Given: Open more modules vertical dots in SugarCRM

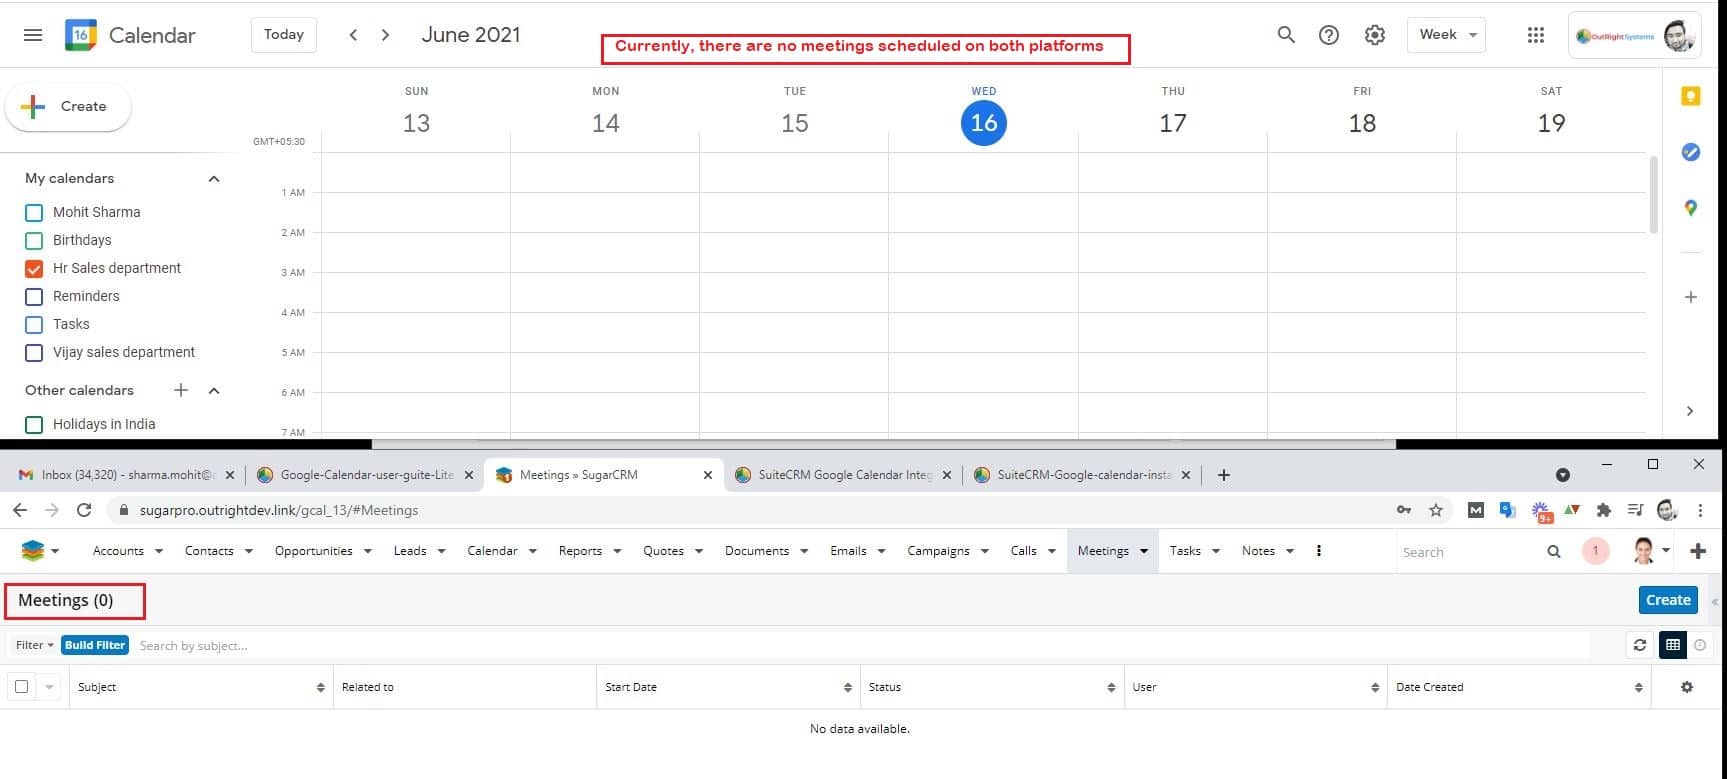Looking at the screenshot, I should point(1319,550).
